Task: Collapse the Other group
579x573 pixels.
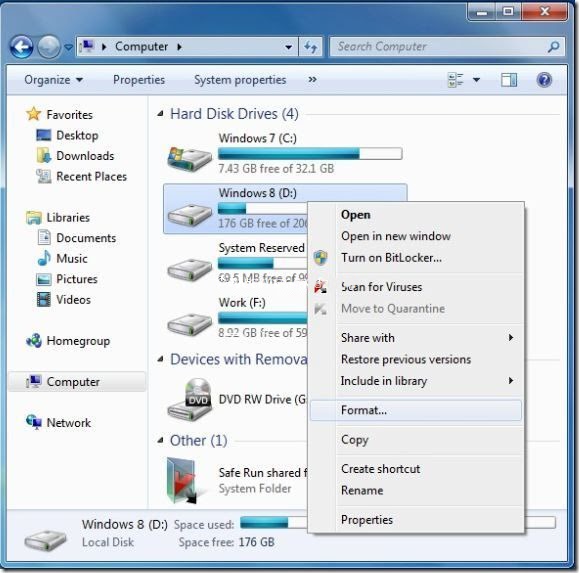Action: (x=160, y=440)
